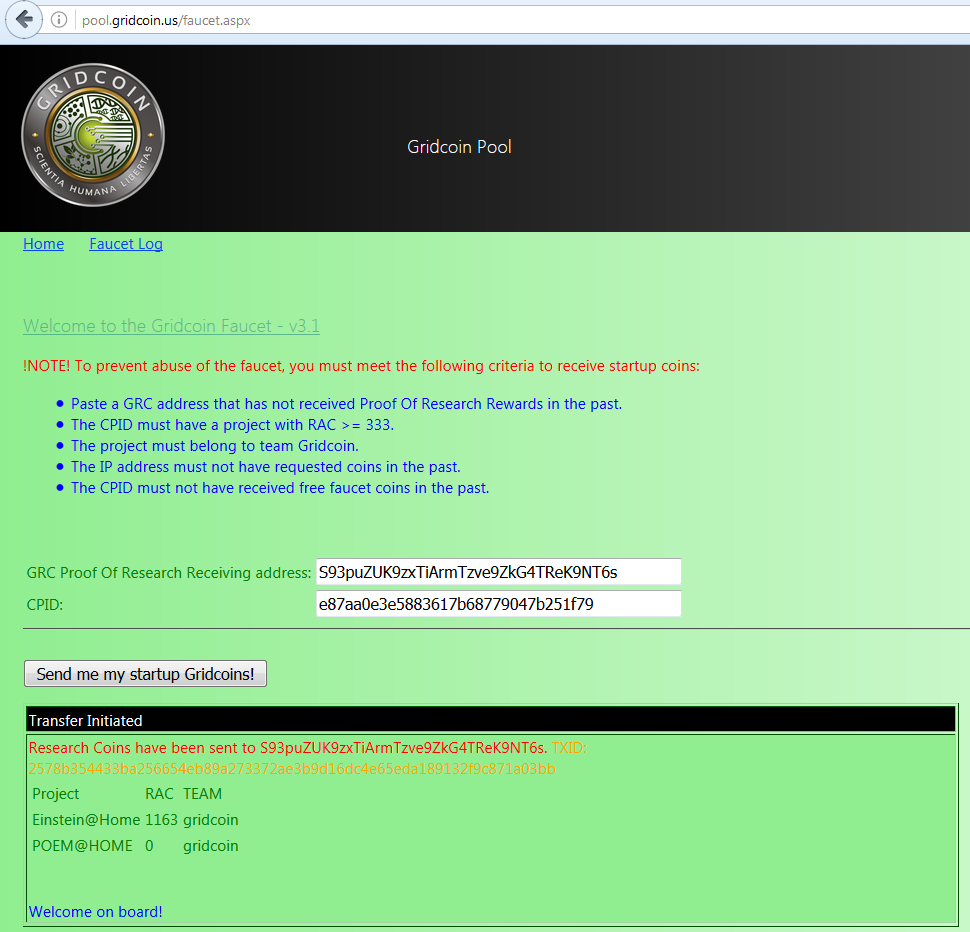Click the orange TXID hash string
The height and width of the screenshot is (932, 970).
click(x=291, y=769)
